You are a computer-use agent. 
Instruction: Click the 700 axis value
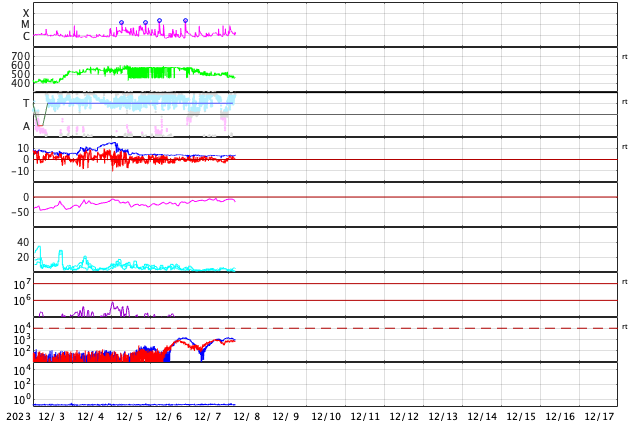pyautogui.click(x=21, y=56)
